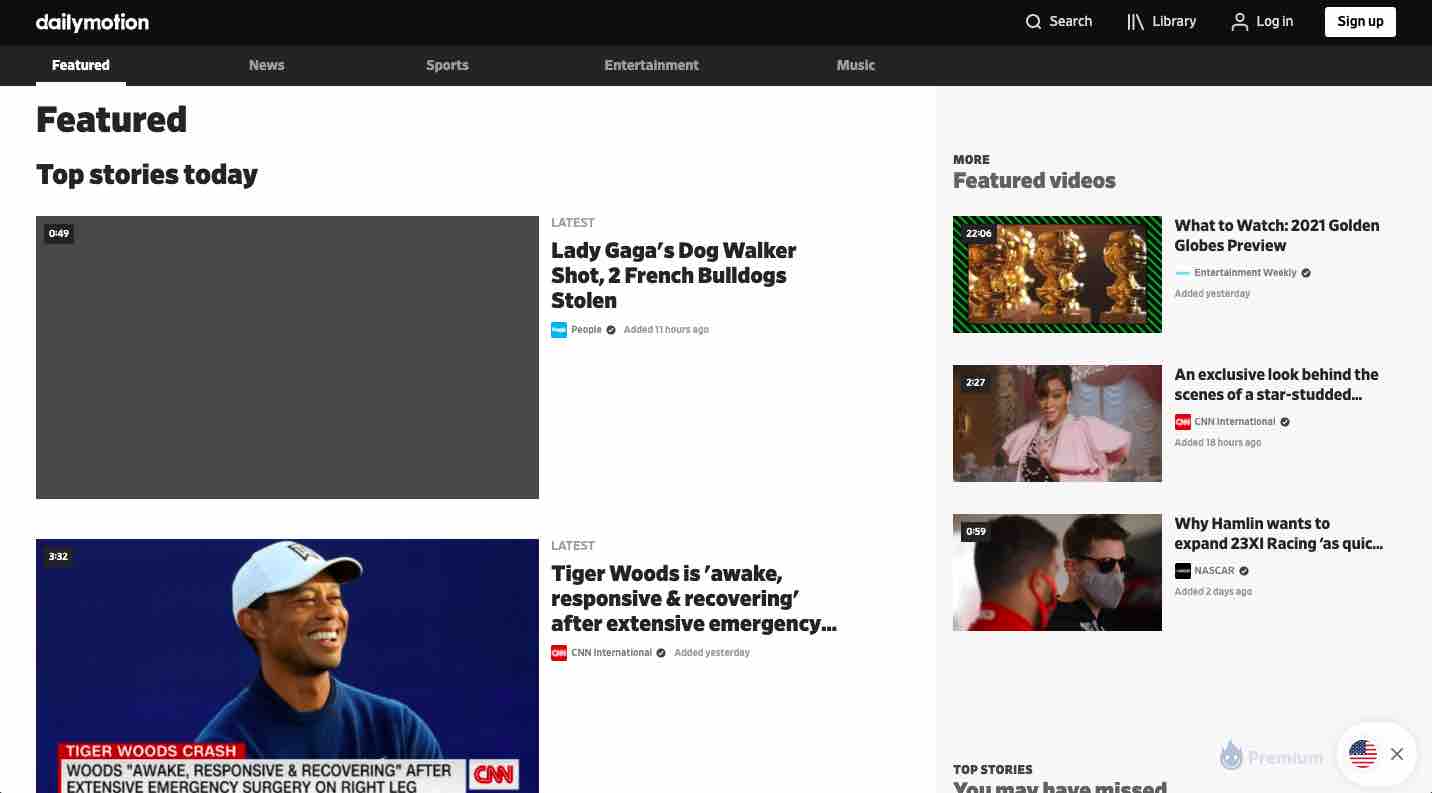Viewport: 1432px width, 793px height.
Task: Open What to Watch: 2021 Golden Globes title
Action: click(1277, 235)
